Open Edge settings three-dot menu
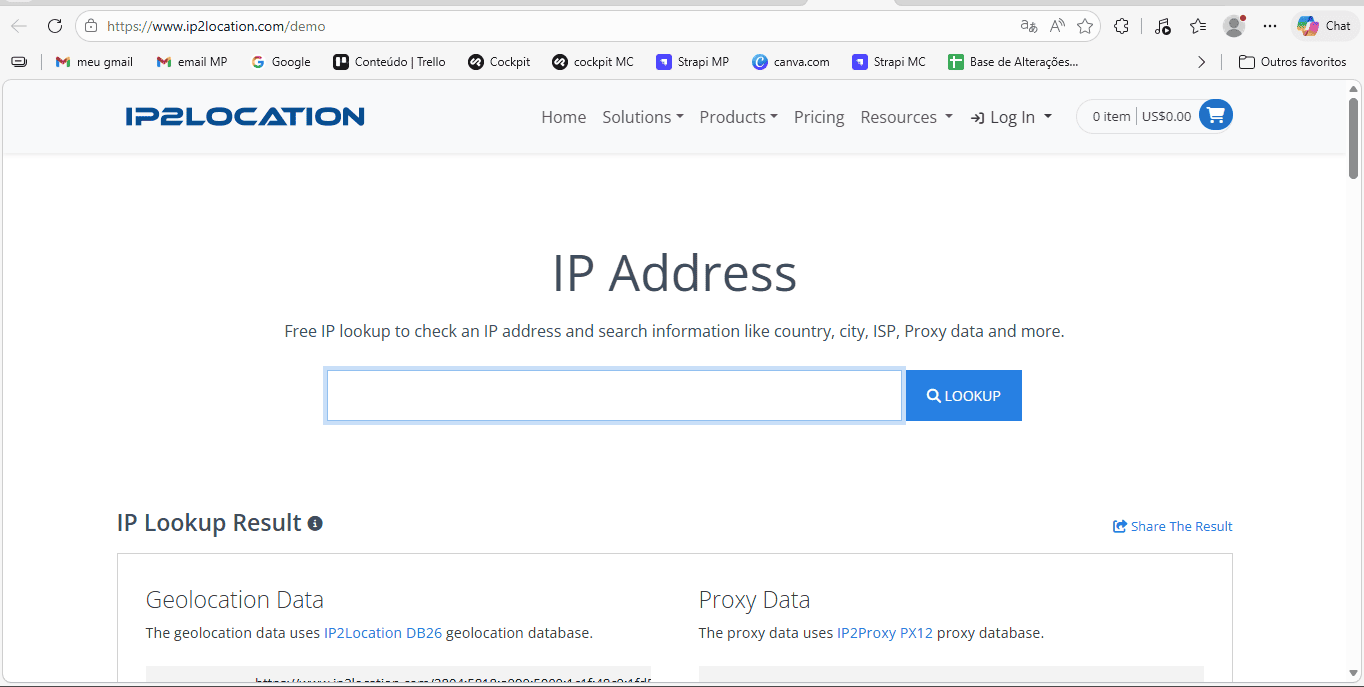Viewport: 1364px width, 687px height. [1270, 26]
